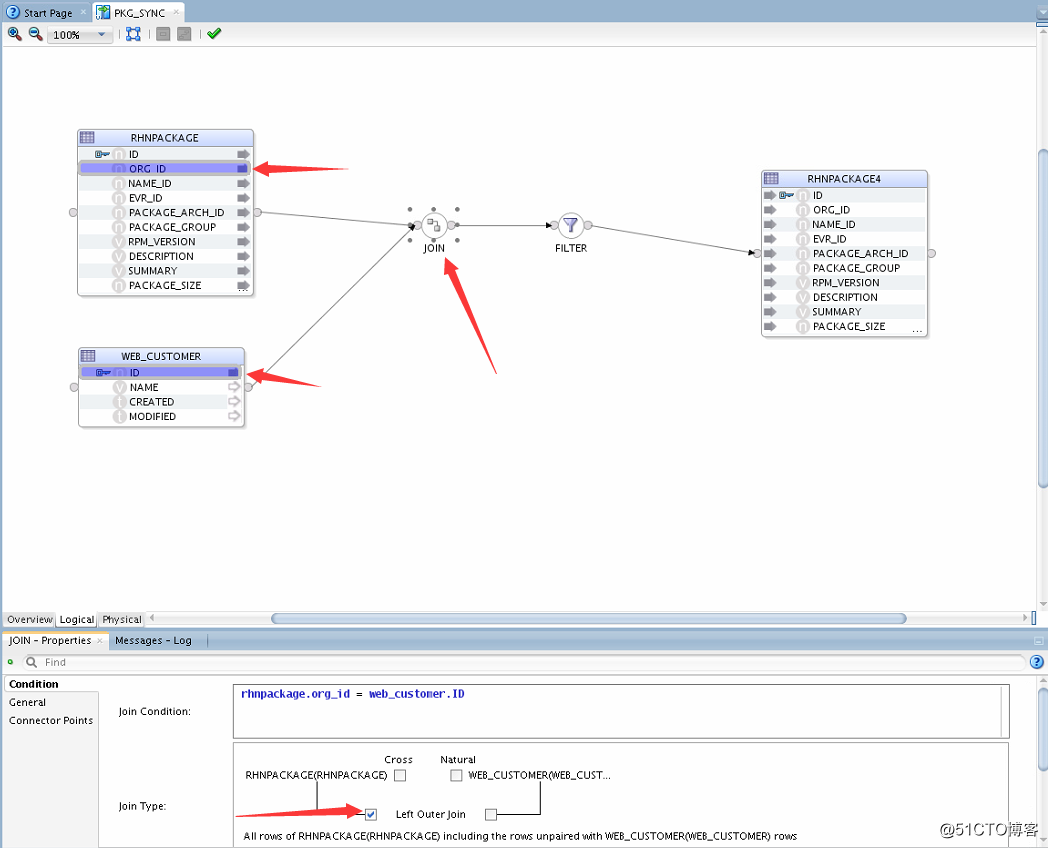This screenshot has height=848, width=1048.
Task: Expand more RHNPACKAGE columns via ellipsis
Action: click(x=243, y=290)
